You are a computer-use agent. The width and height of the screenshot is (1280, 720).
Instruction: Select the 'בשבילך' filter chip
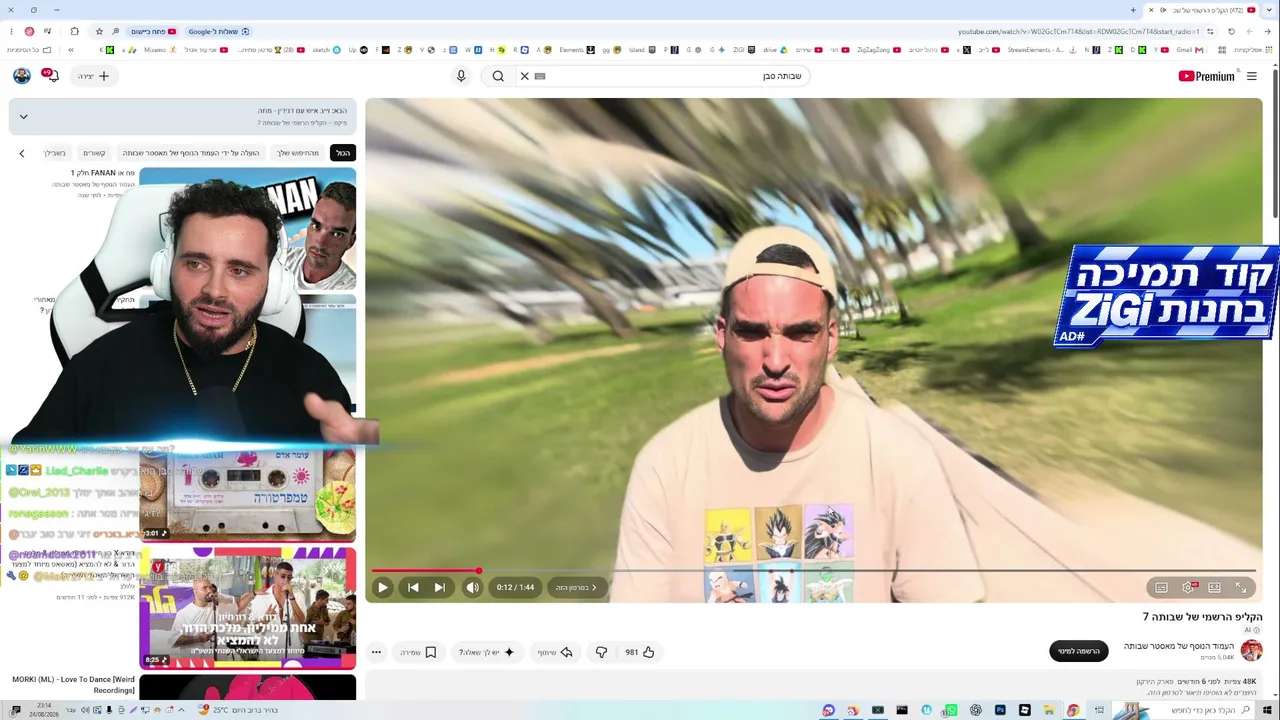tap(55, 153)
